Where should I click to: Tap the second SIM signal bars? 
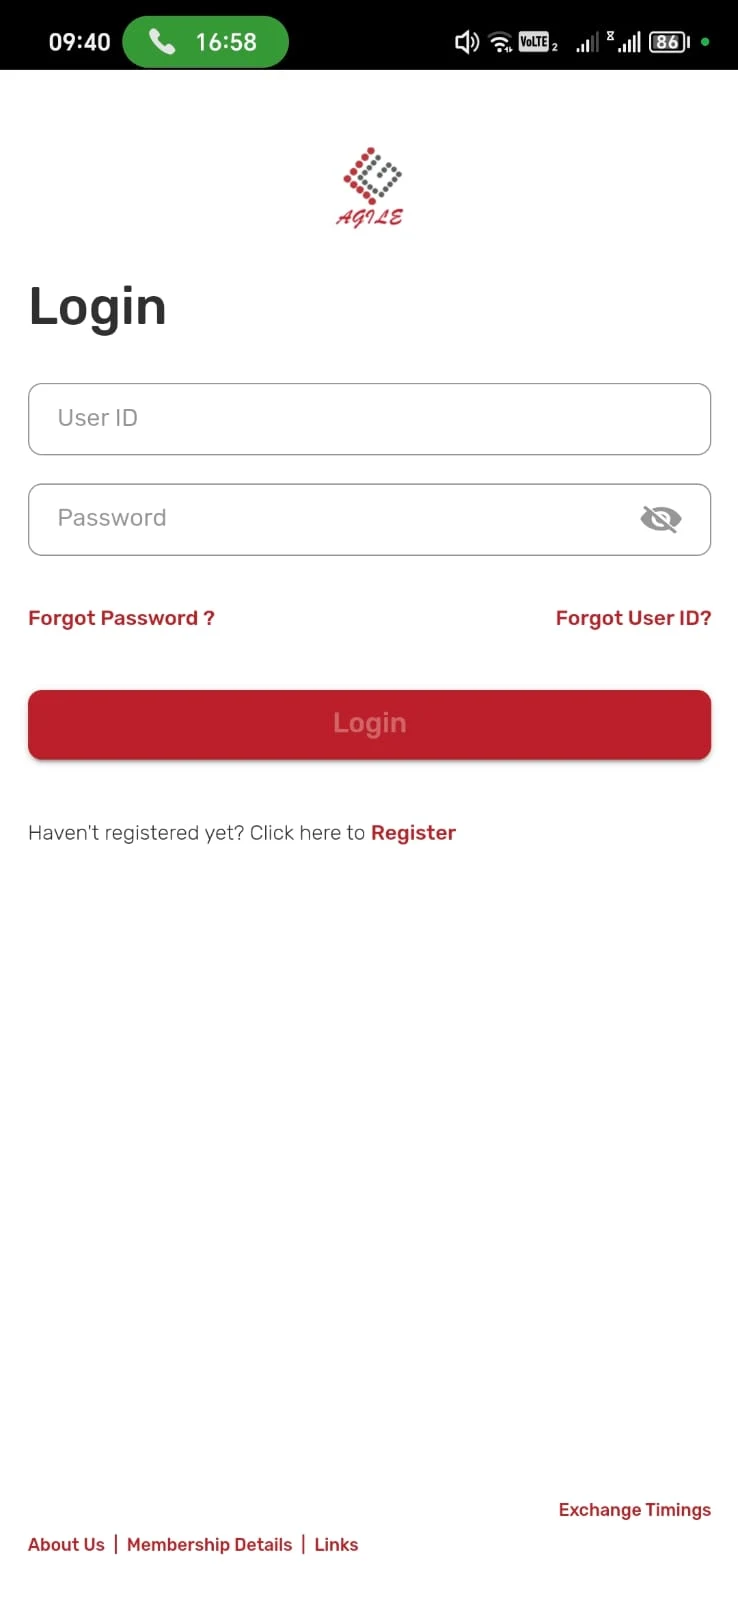coord(628,42)
